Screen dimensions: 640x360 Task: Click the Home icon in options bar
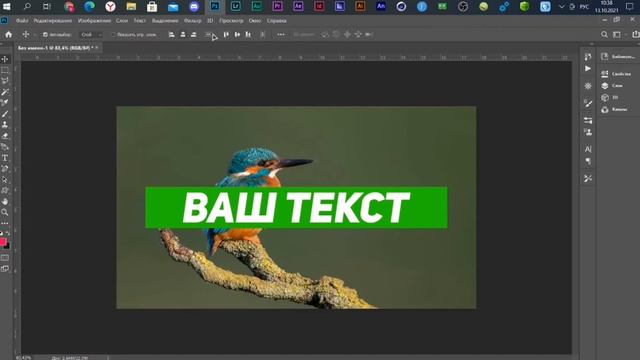(x=9, y=35)
